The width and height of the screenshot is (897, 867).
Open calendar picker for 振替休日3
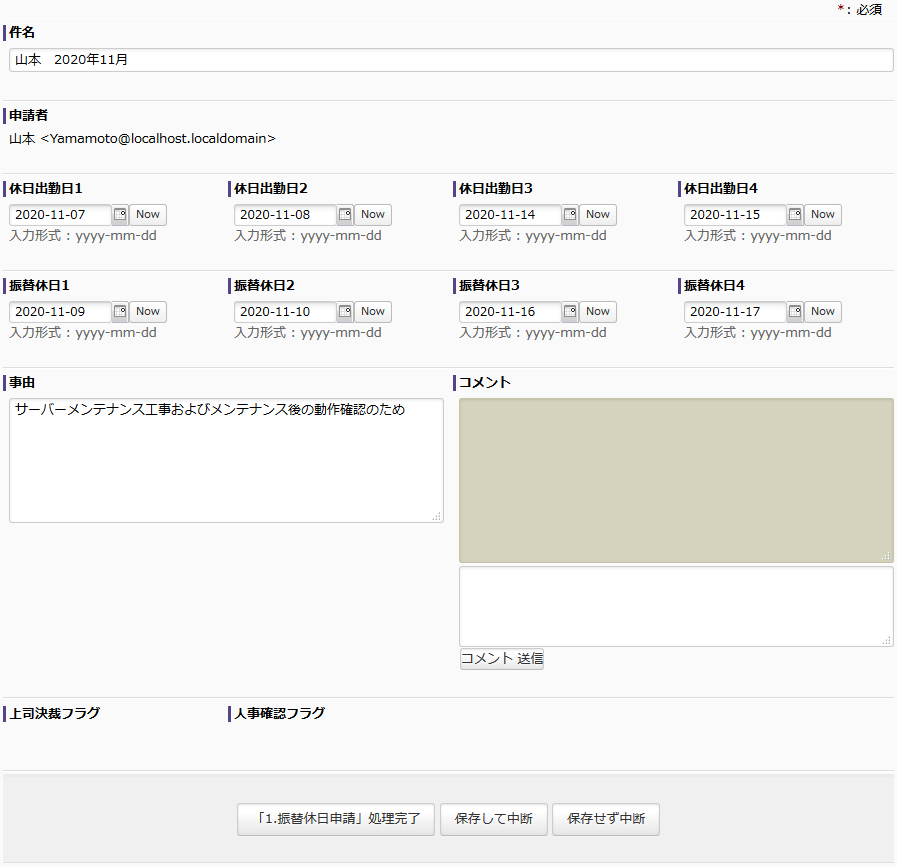coord(570,312)
